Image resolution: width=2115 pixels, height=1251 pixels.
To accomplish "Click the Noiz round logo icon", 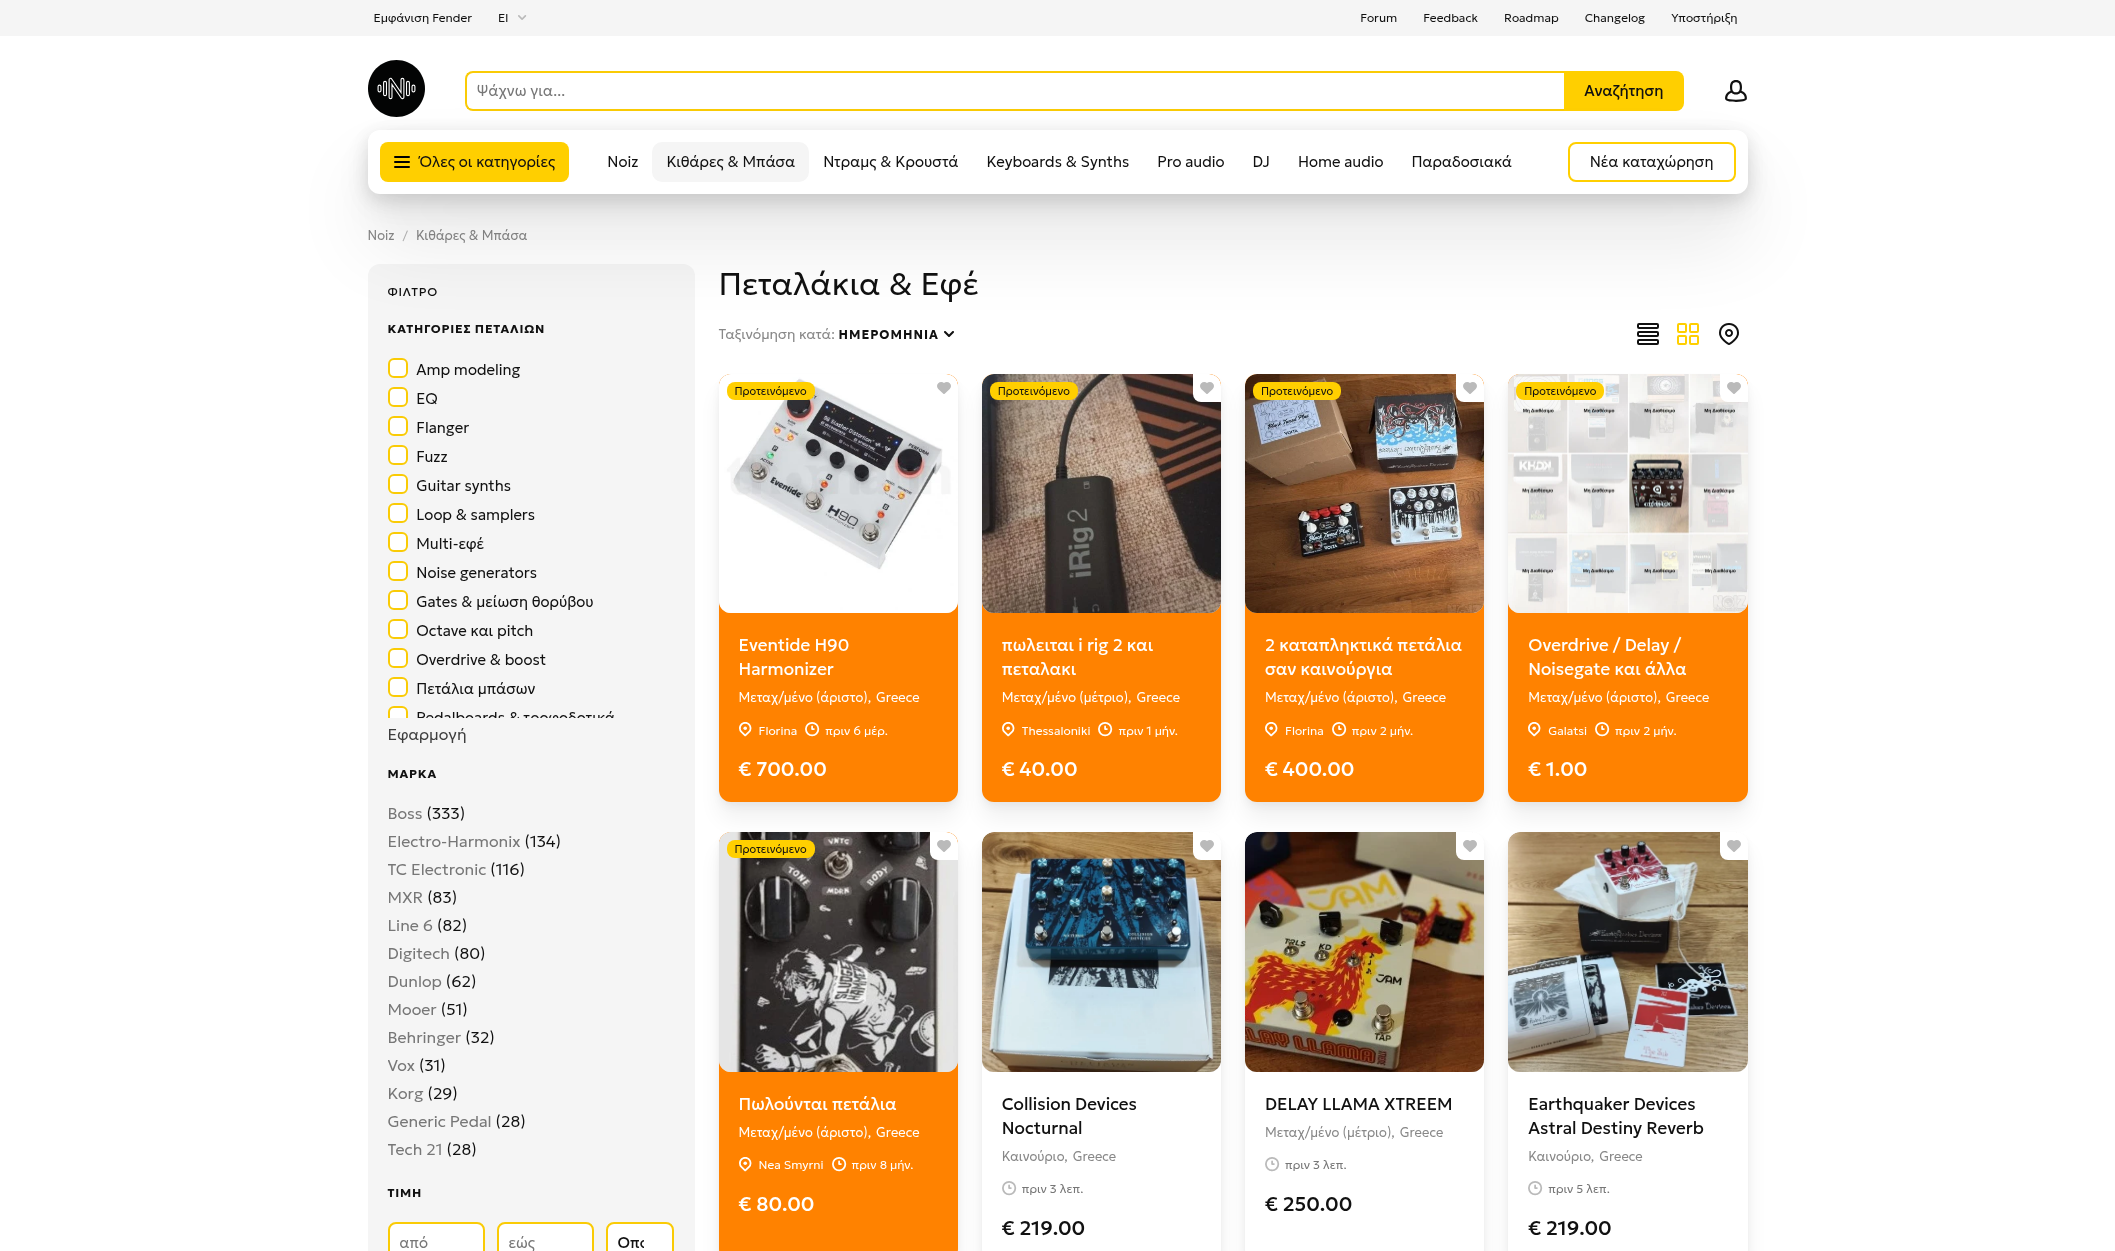I will (x=396, y=89).
